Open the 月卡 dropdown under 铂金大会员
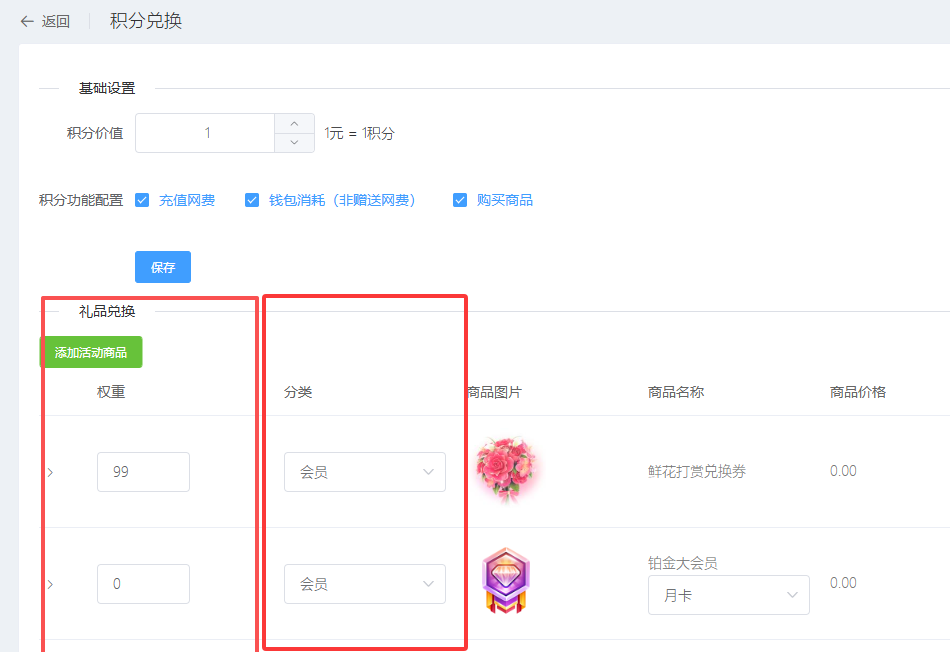The image size is (950, 652). [x=729, y=595]
